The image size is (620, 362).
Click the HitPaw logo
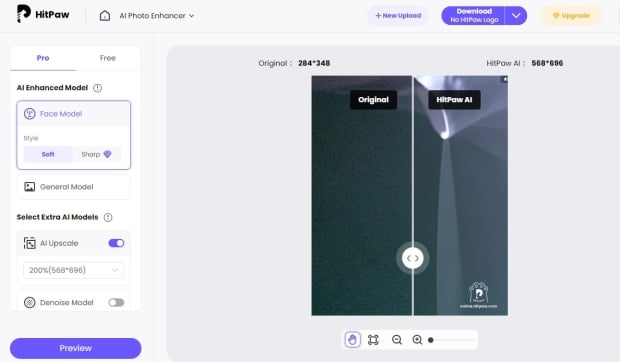tap(43, 14)
